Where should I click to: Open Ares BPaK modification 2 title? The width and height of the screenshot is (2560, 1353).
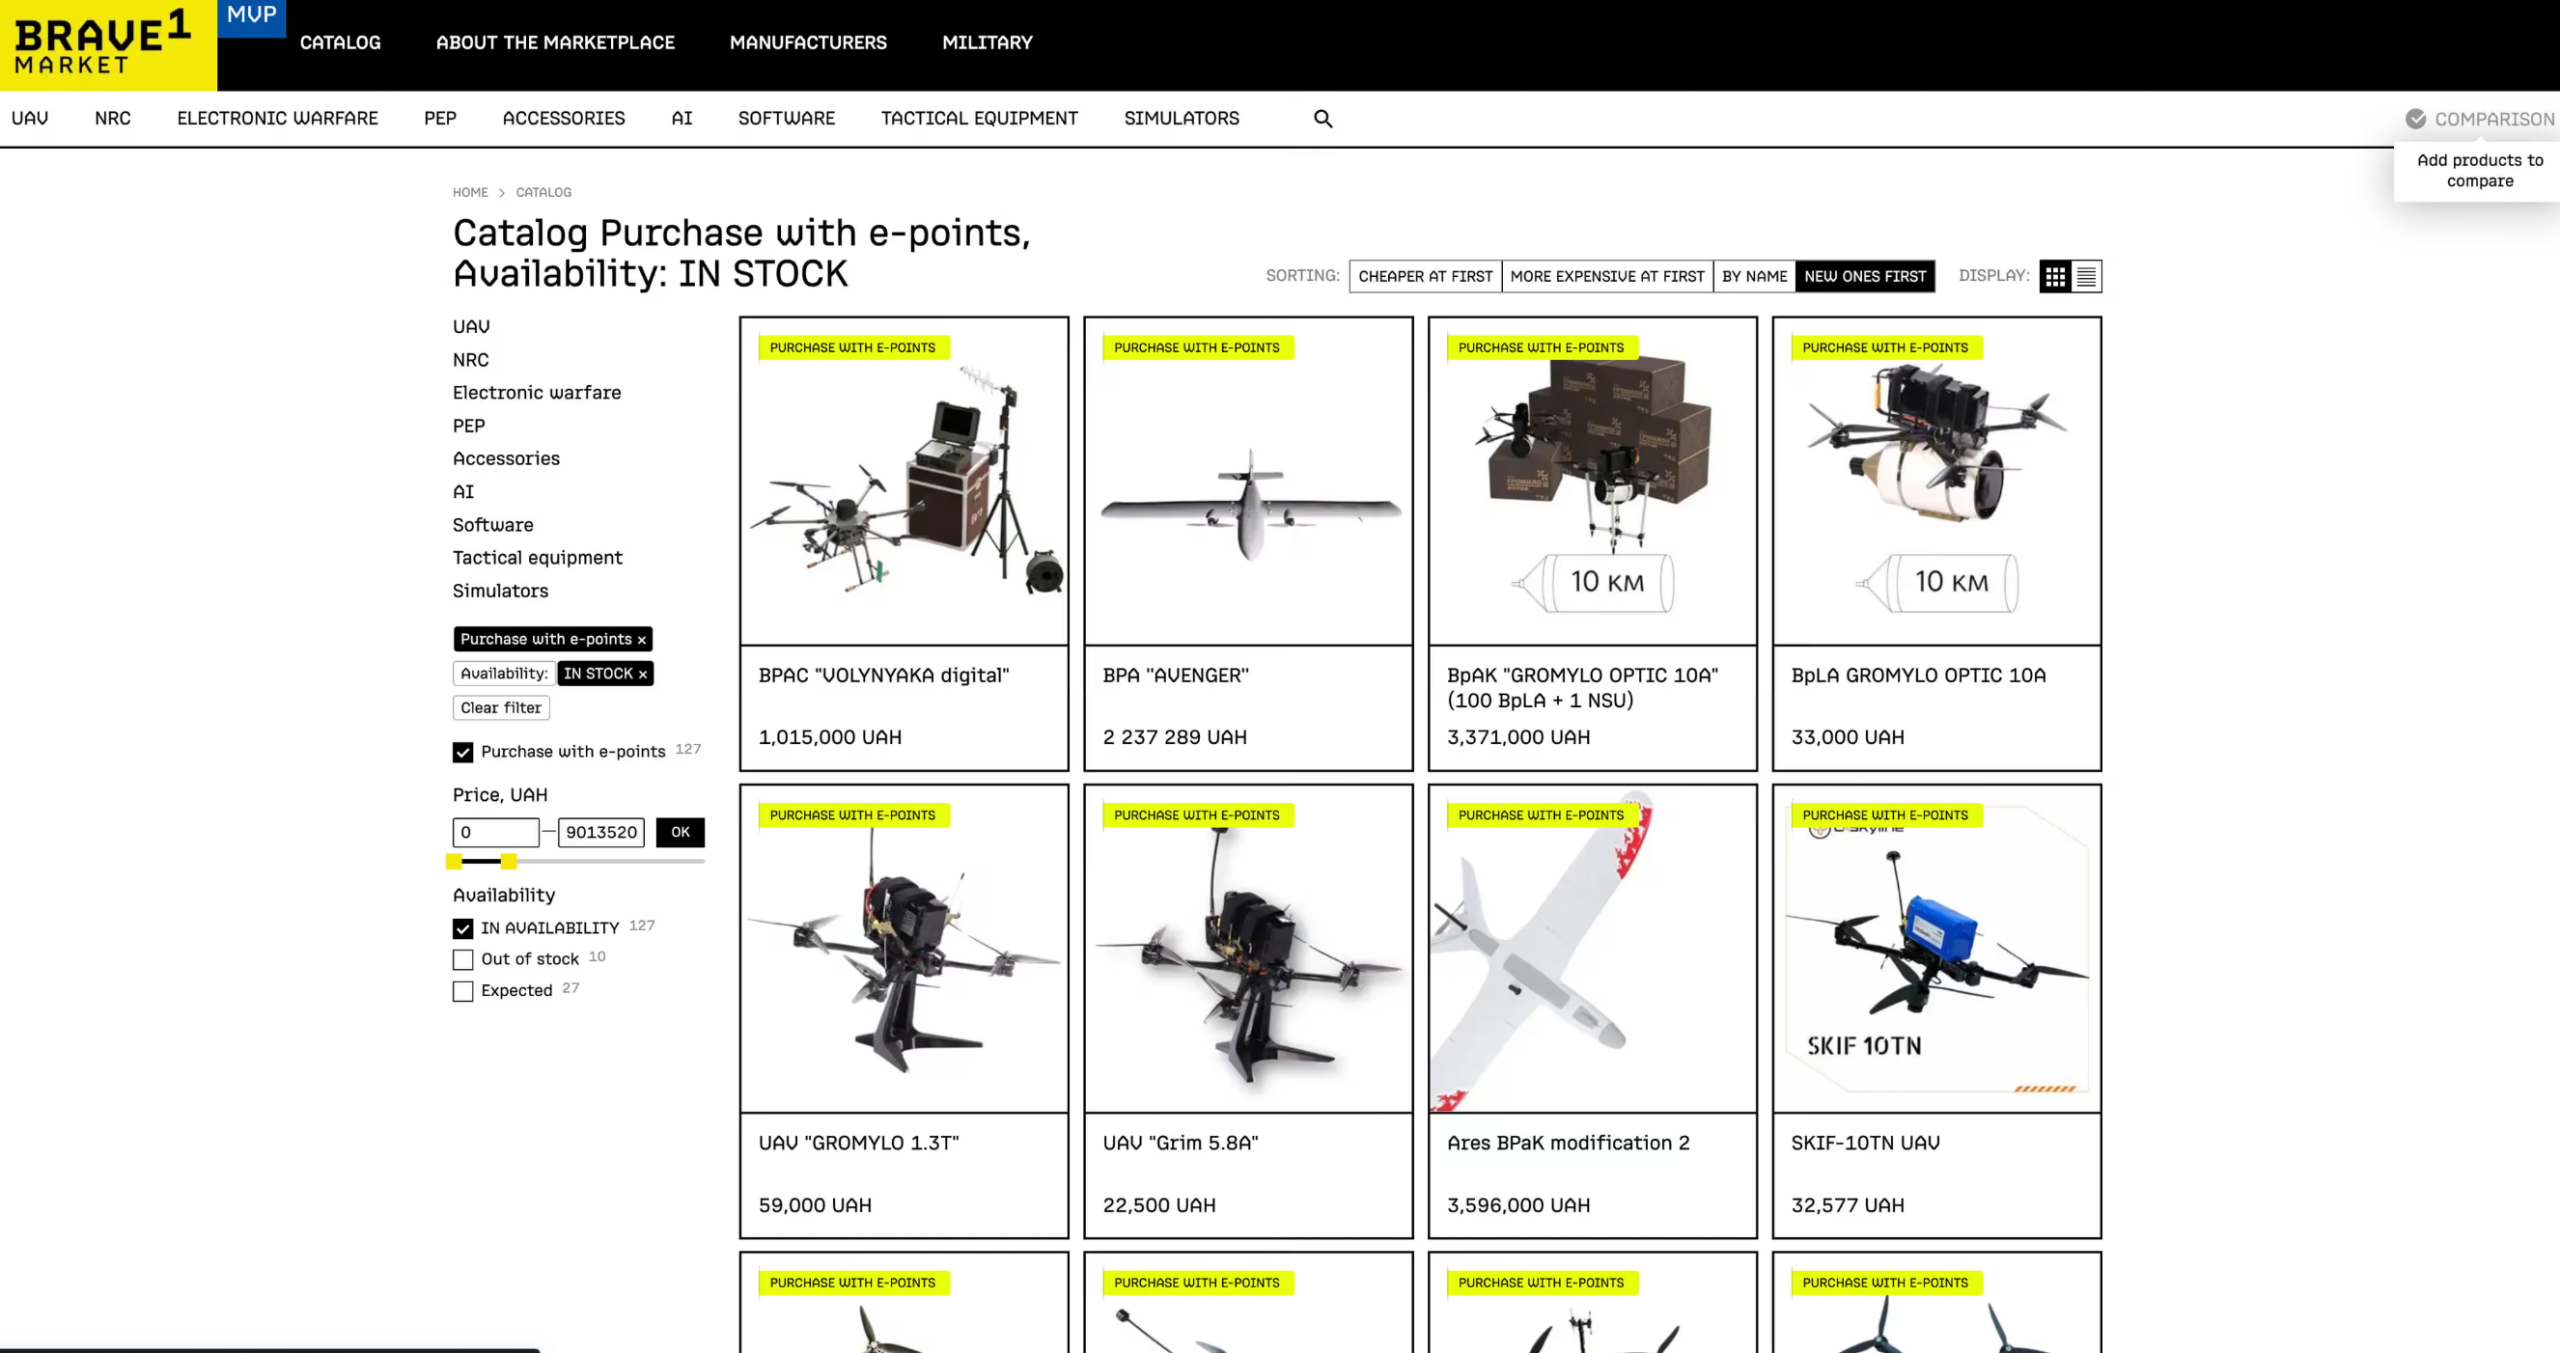tap(1568, 1143)
